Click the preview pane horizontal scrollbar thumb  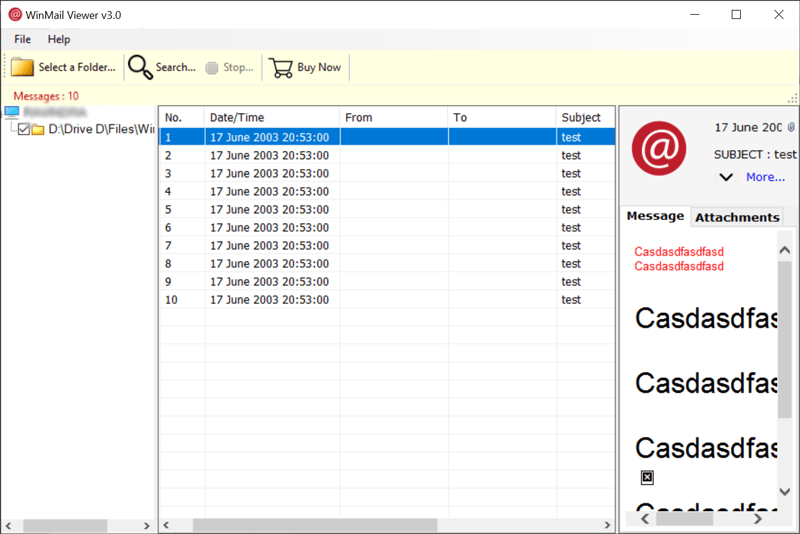click(684, 519)
